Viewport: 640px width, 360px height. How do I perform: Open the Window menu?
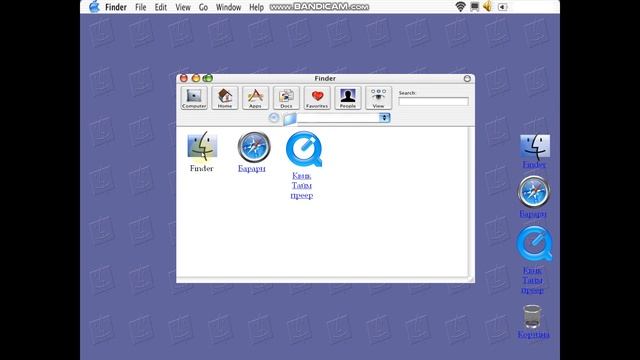click(228, 7)
